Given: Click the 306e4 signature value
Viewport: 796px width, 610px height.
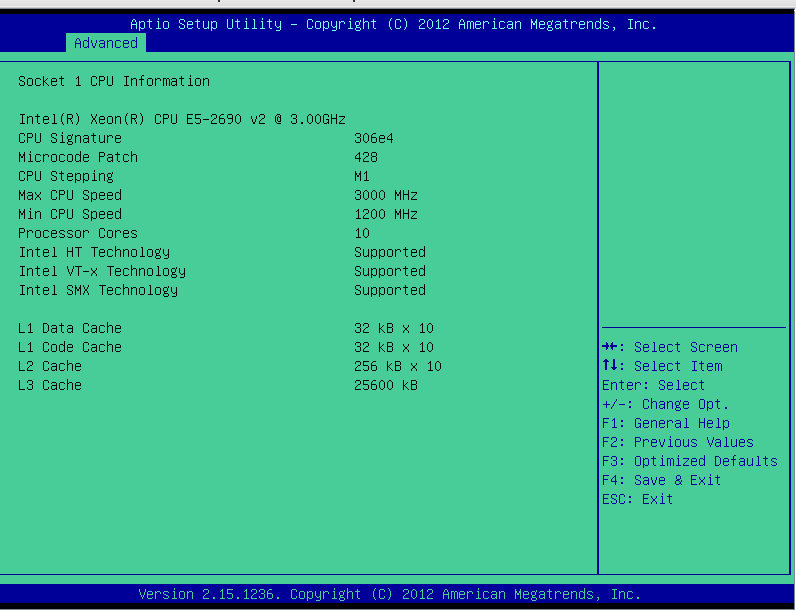Looking at the screenshot, I should click(374, 138).
